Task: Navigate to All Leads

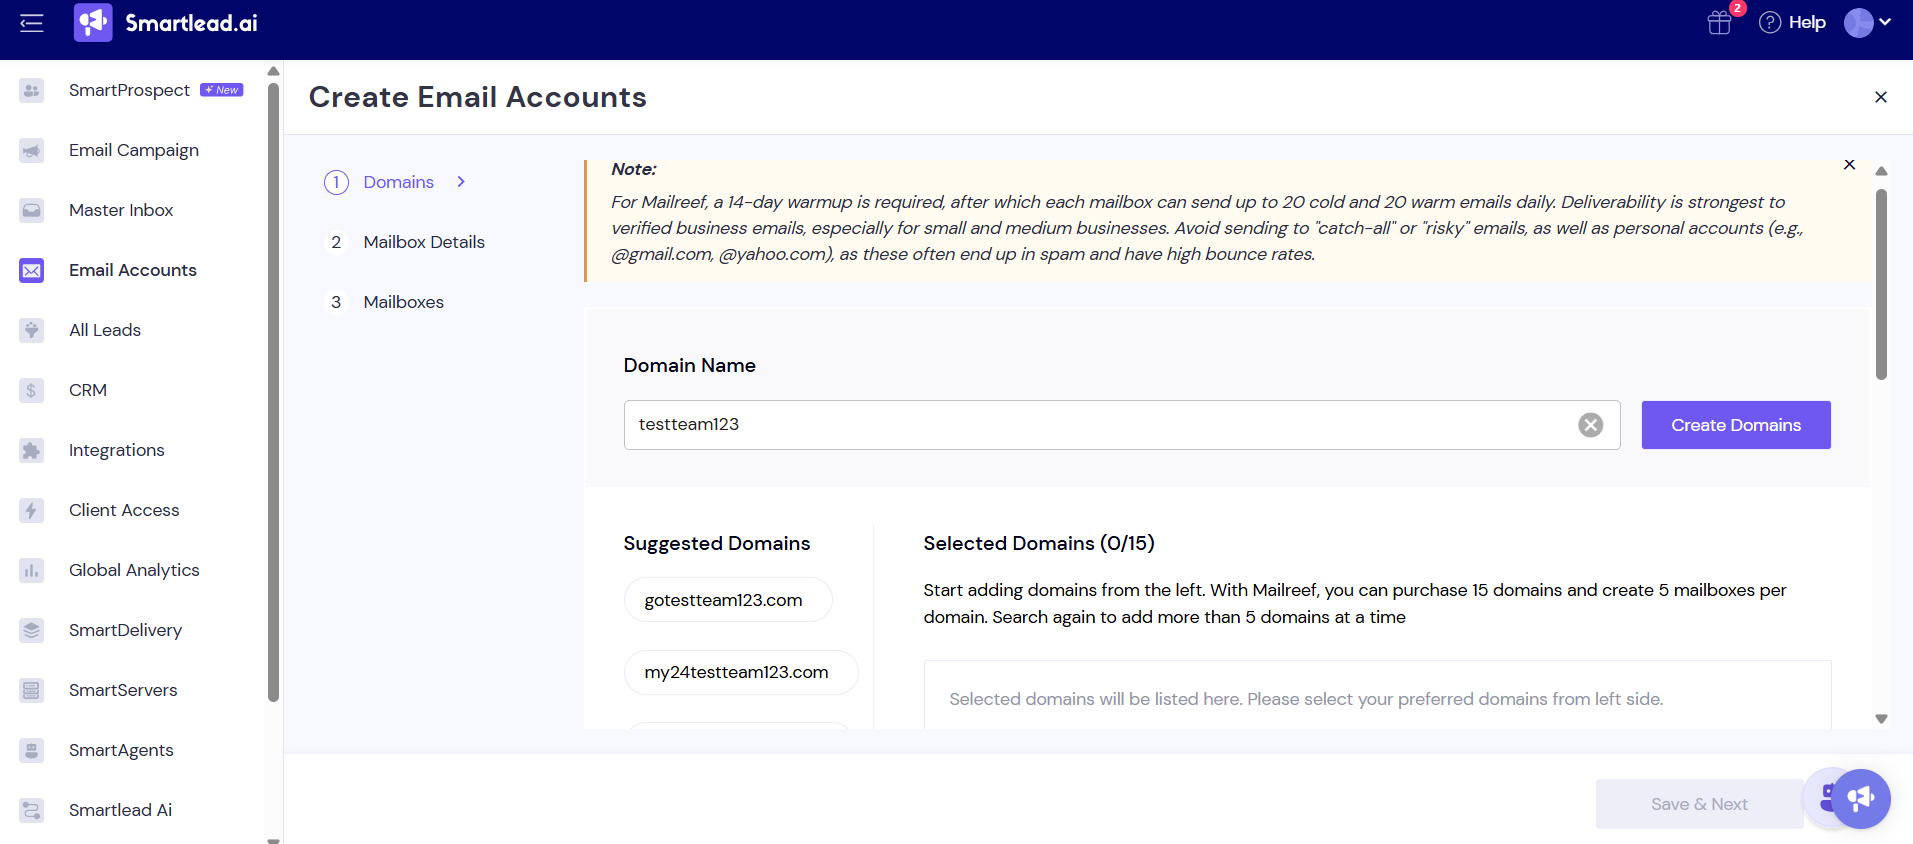Action: point(105,330)
